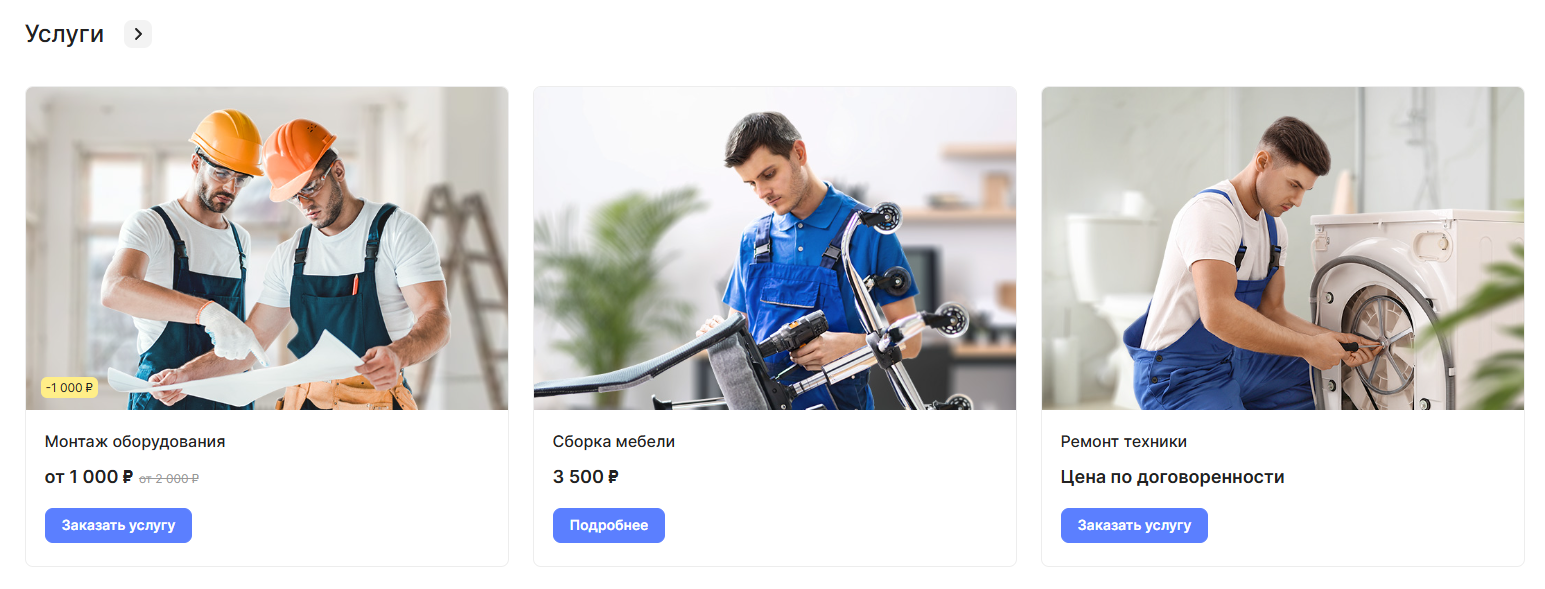The image size is (1545, 589).
Task: Click the yellow -1 000 ₽ discount badge
Action: (69, 388)
